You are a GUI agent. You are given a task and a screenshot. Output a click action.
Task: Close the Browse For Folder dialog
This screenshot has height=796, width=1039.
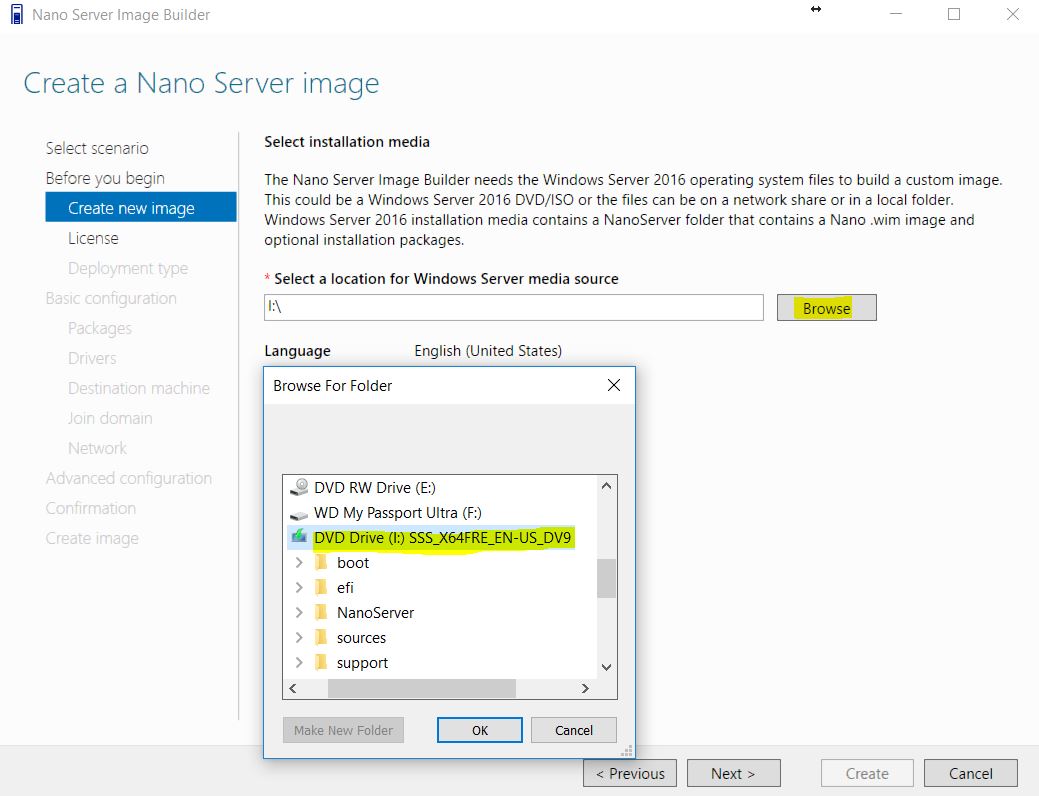click(x=614, y=385)
